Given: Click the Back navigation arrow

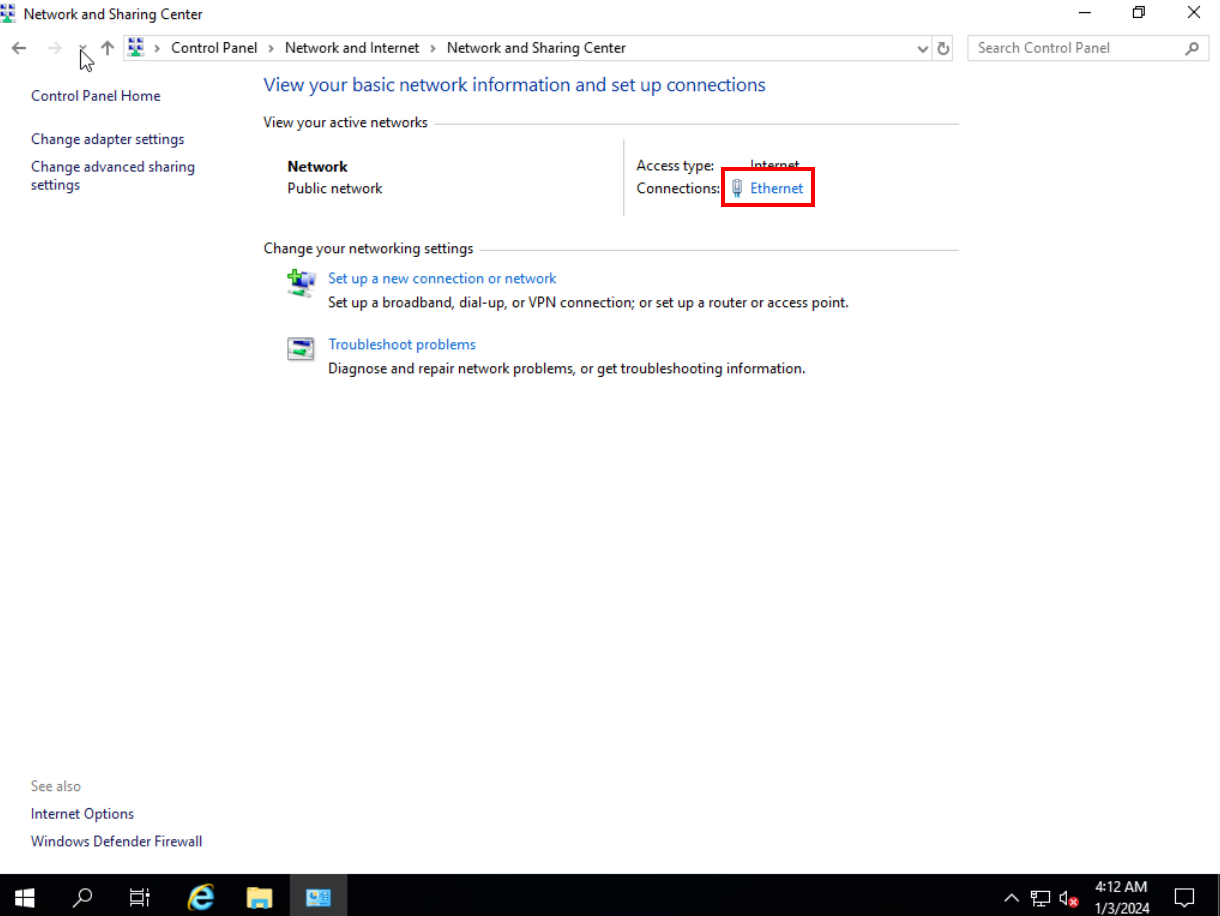Looking at the screenshot, I should click(x=19, y=48).
